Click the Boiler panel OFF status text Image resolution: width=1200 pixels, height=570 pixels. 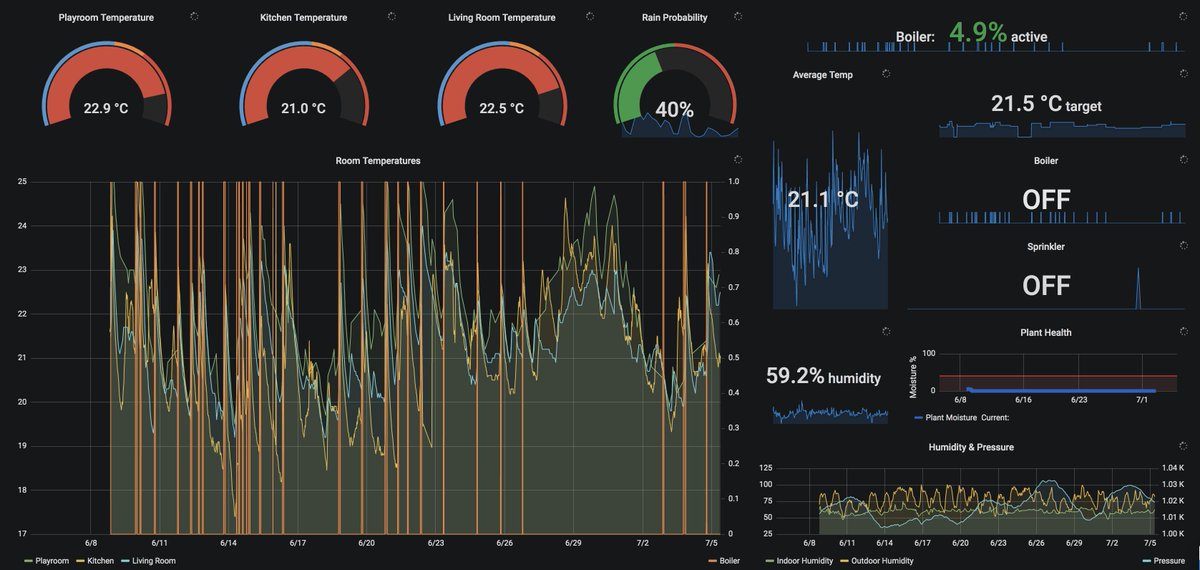1046,200
